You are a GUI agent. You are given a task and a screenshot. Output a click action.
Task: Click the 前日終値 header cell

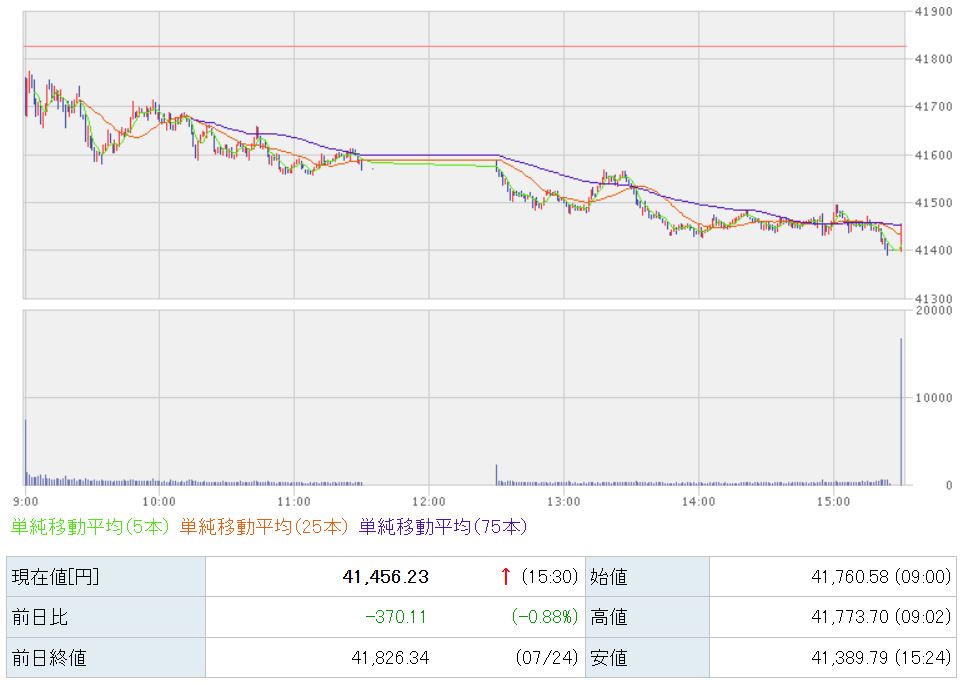tap(106, 658)
